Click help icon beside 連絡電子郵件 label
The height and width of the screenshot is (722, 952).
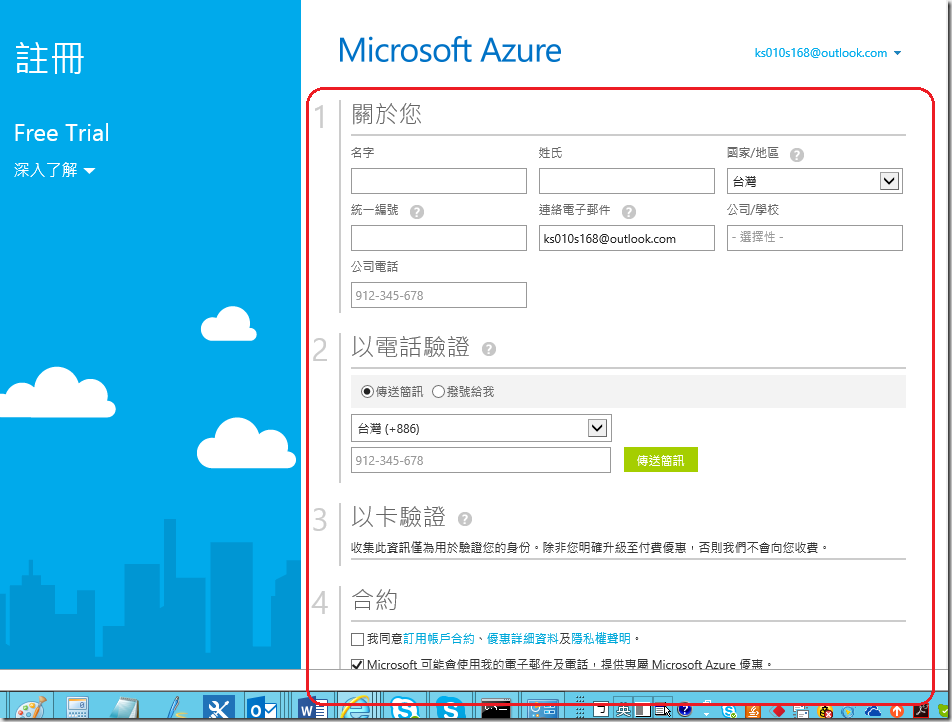629,212
